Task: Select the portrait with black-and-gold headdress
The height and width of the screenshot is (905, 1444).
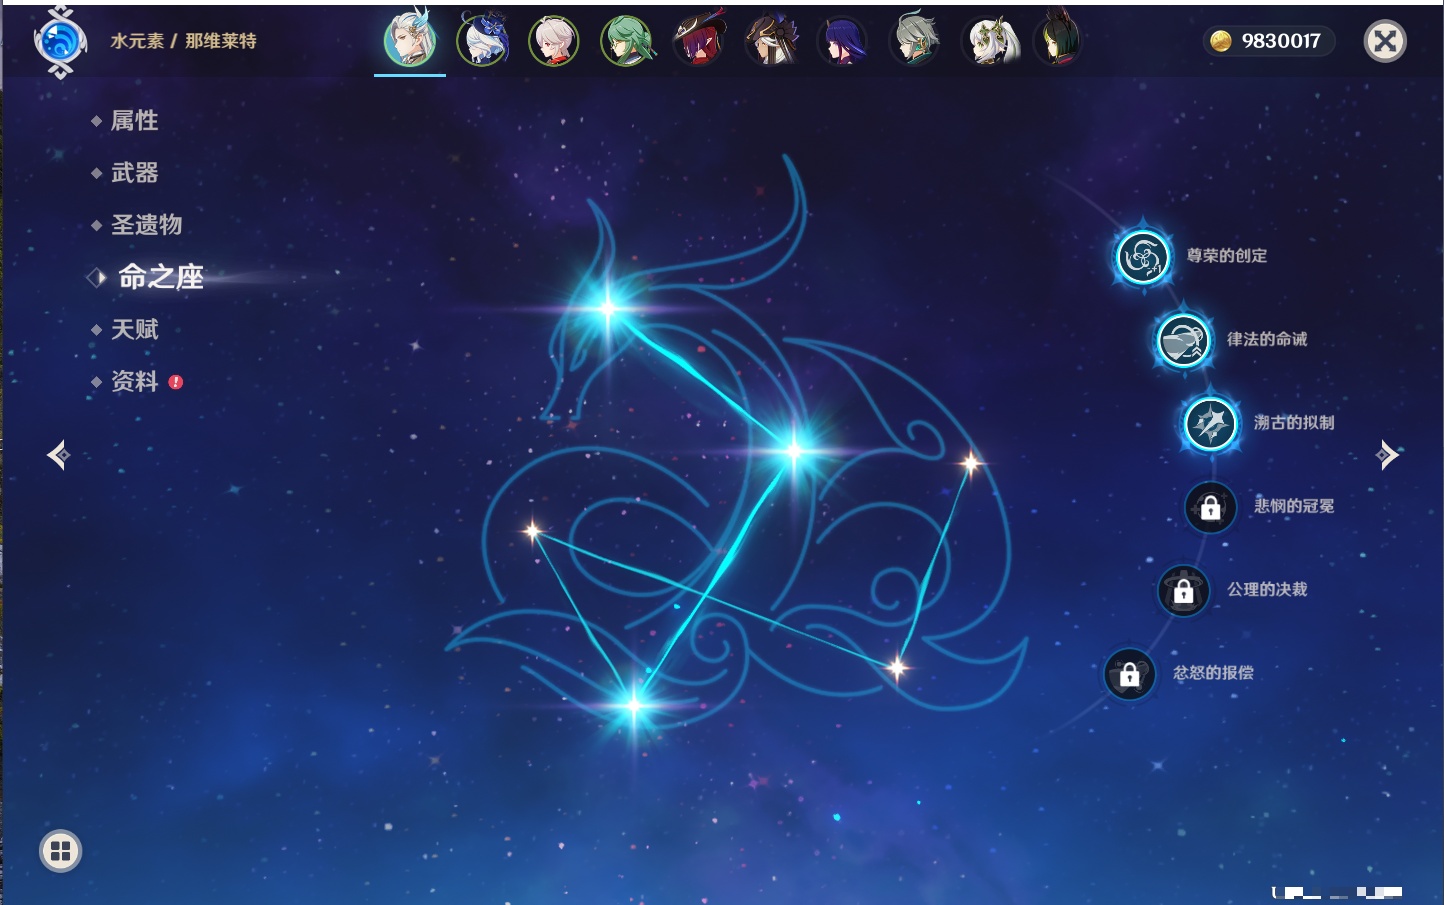Action: (x=771, y=41)
